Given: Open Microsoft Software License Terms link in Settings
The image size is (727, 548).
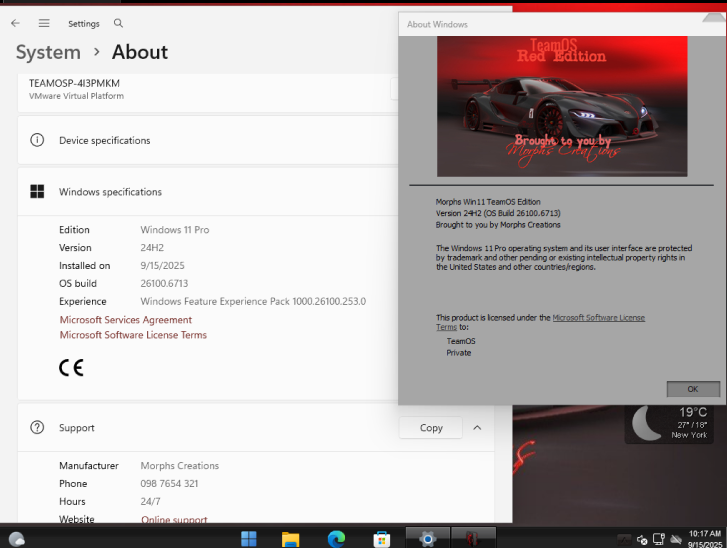Looking at the screenshot, I should (133, 335).
